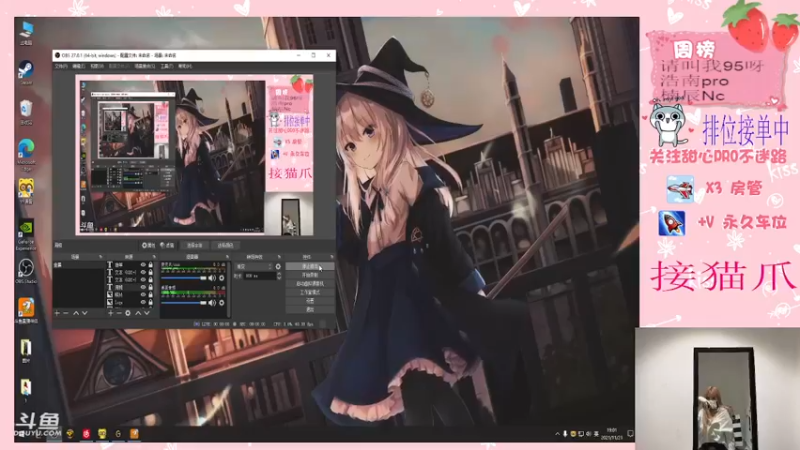Mute the 桌面音频 channel speaker icon
The width and height of the screenshot is (800, 450).
point(212,303)
